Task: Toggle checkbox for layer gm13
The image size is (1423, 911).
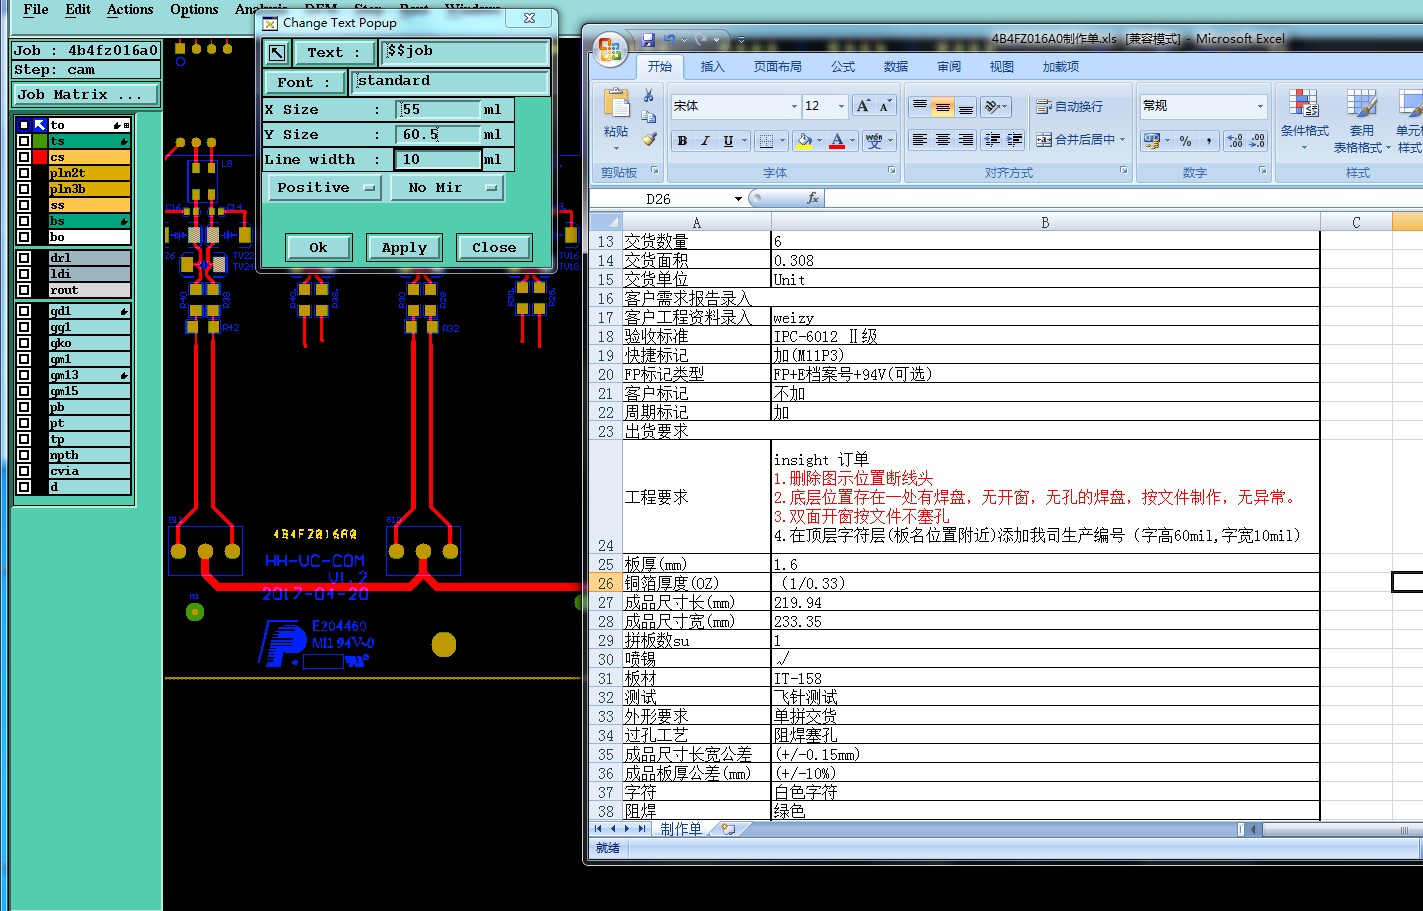Action: 24,375
